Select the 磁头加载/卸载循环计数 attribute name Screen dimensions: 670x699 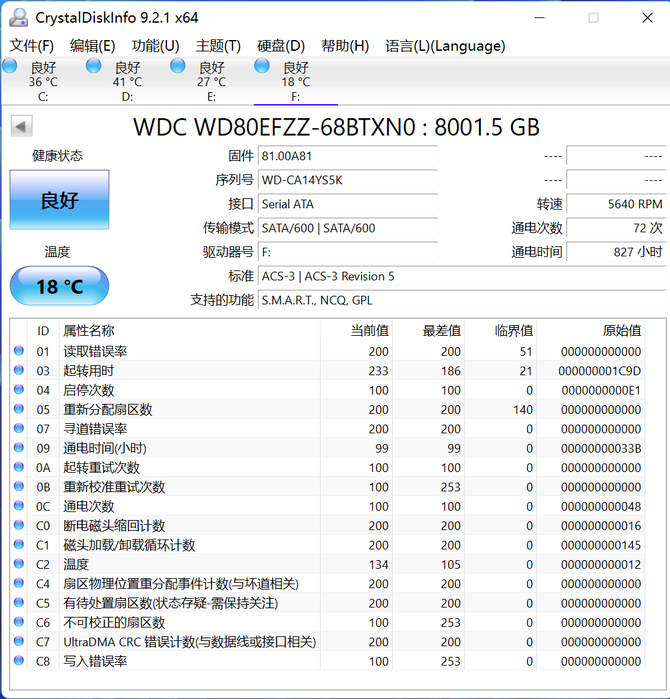tap(129, 545)
